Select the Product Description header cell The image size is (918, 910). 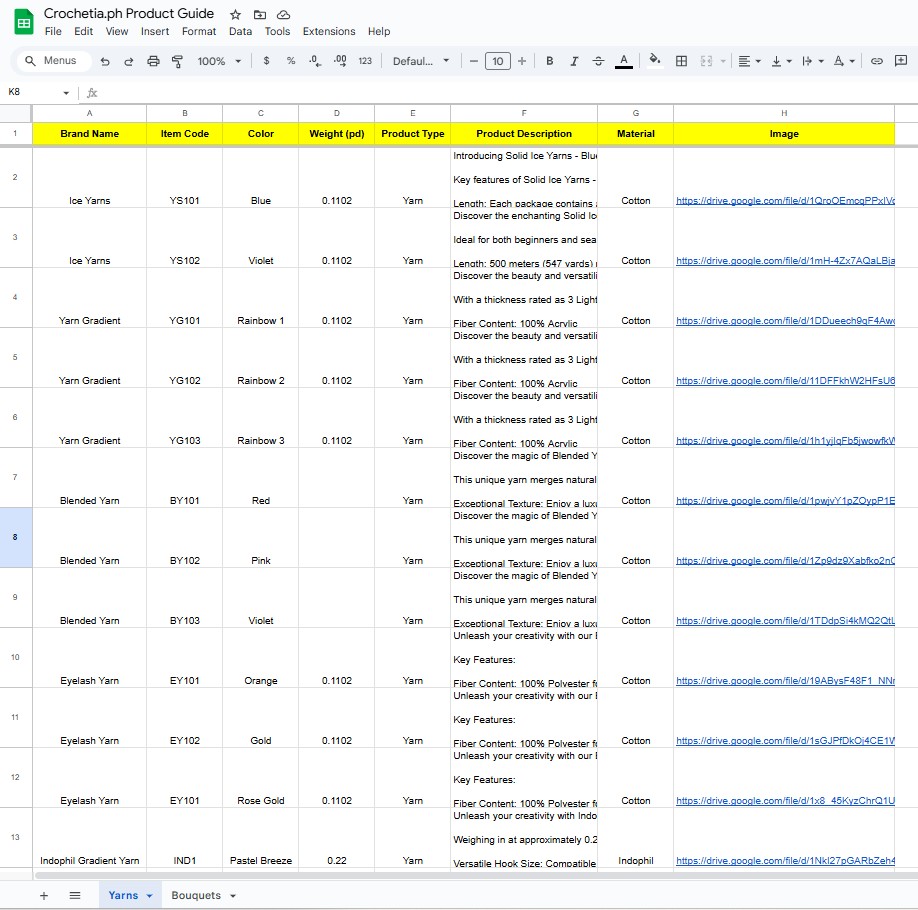click(x=524, y=134)
